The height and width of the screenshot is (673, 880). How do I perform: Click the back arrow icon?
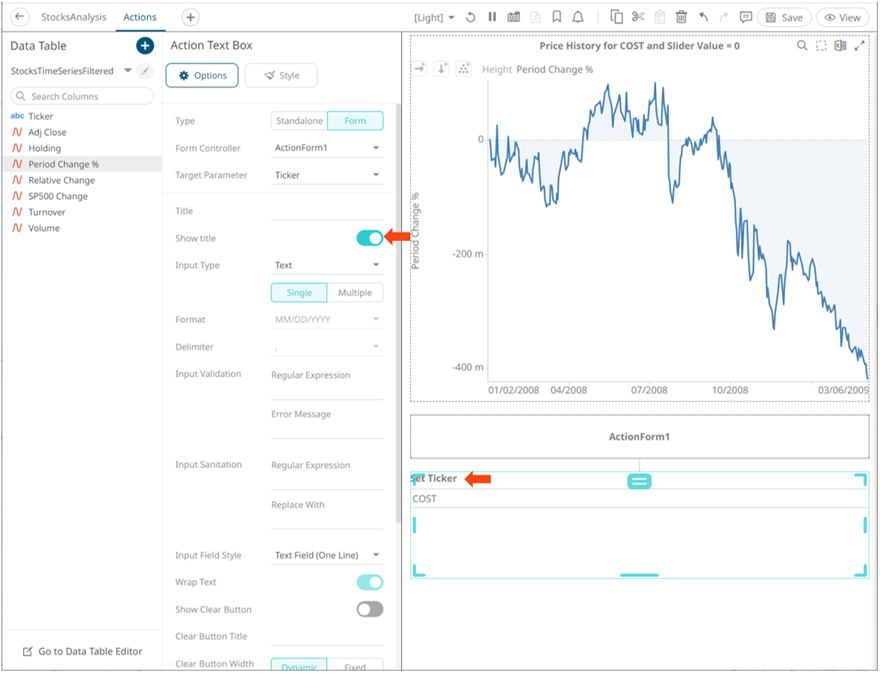(20, 17)
